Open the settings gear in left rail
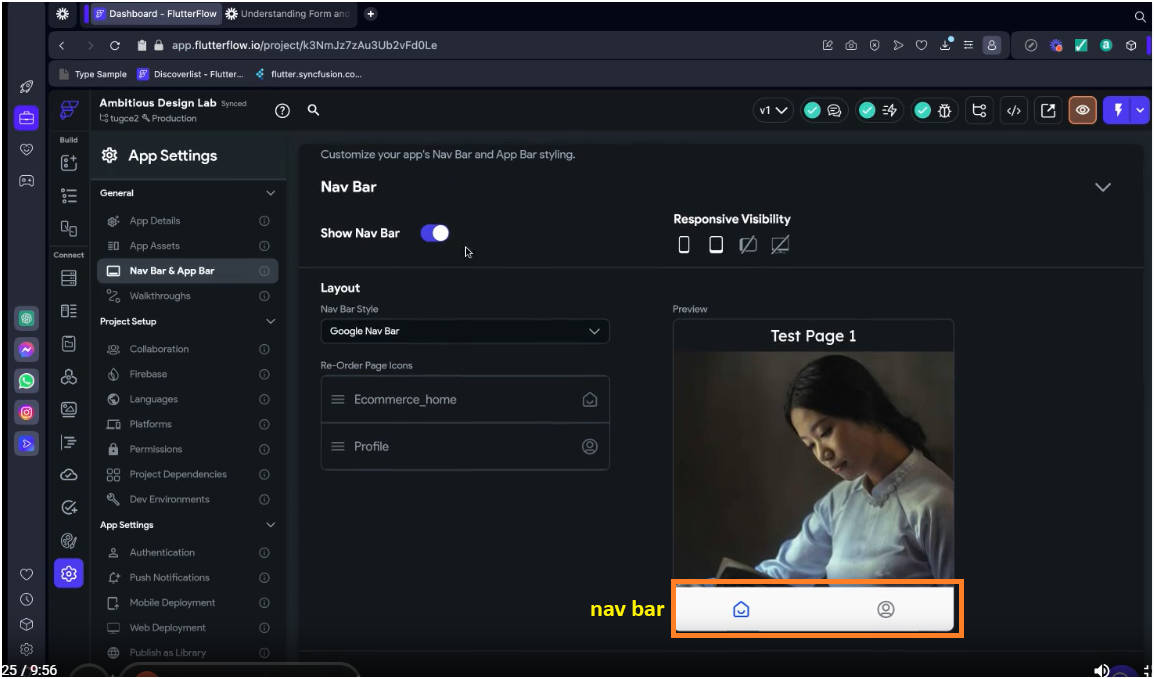Screen dimensions: 1154x679 pos(69,574)
